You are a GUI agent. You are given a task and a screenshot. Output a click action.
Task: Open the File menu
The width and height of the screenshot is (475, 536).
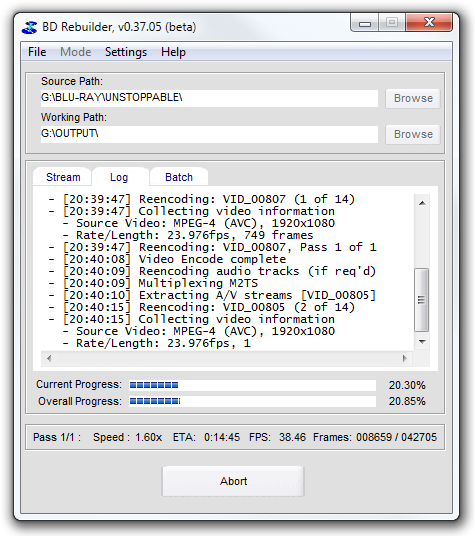(37, 52)
